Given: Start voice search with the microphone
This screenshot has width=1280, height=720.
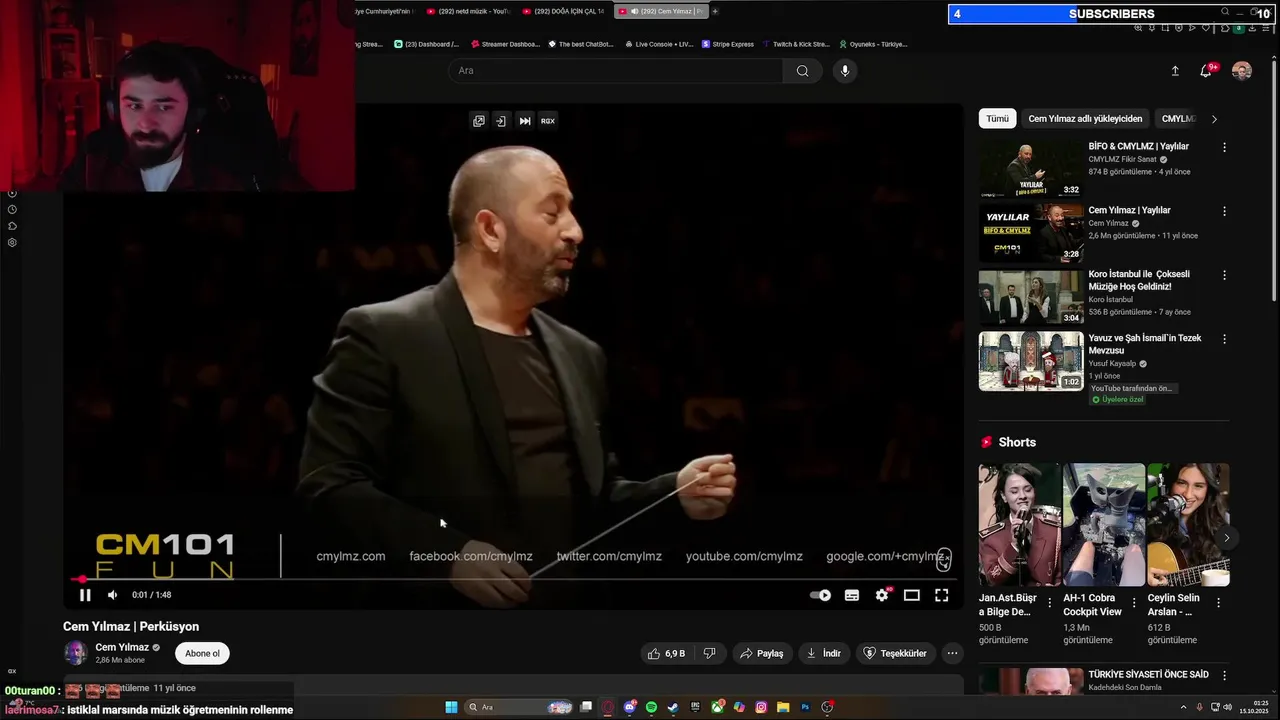Looking at the screenshot, I should pos(845,71).
